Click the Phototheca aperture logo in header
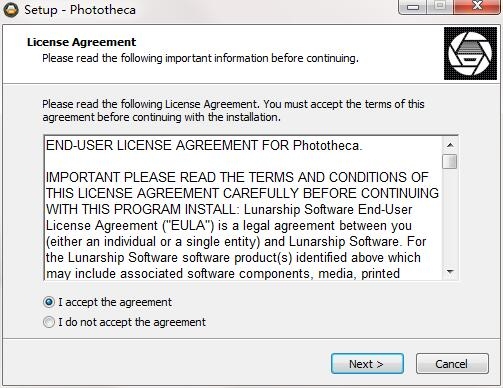The width and height of the screenshot is (503, 388). [x=470, y=53]
